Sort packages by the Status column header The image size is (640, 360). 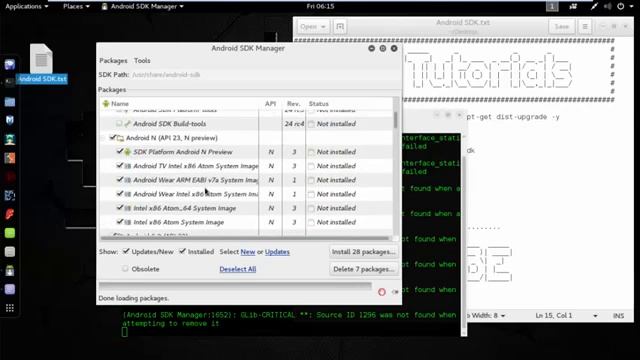[x=349, y=104]
